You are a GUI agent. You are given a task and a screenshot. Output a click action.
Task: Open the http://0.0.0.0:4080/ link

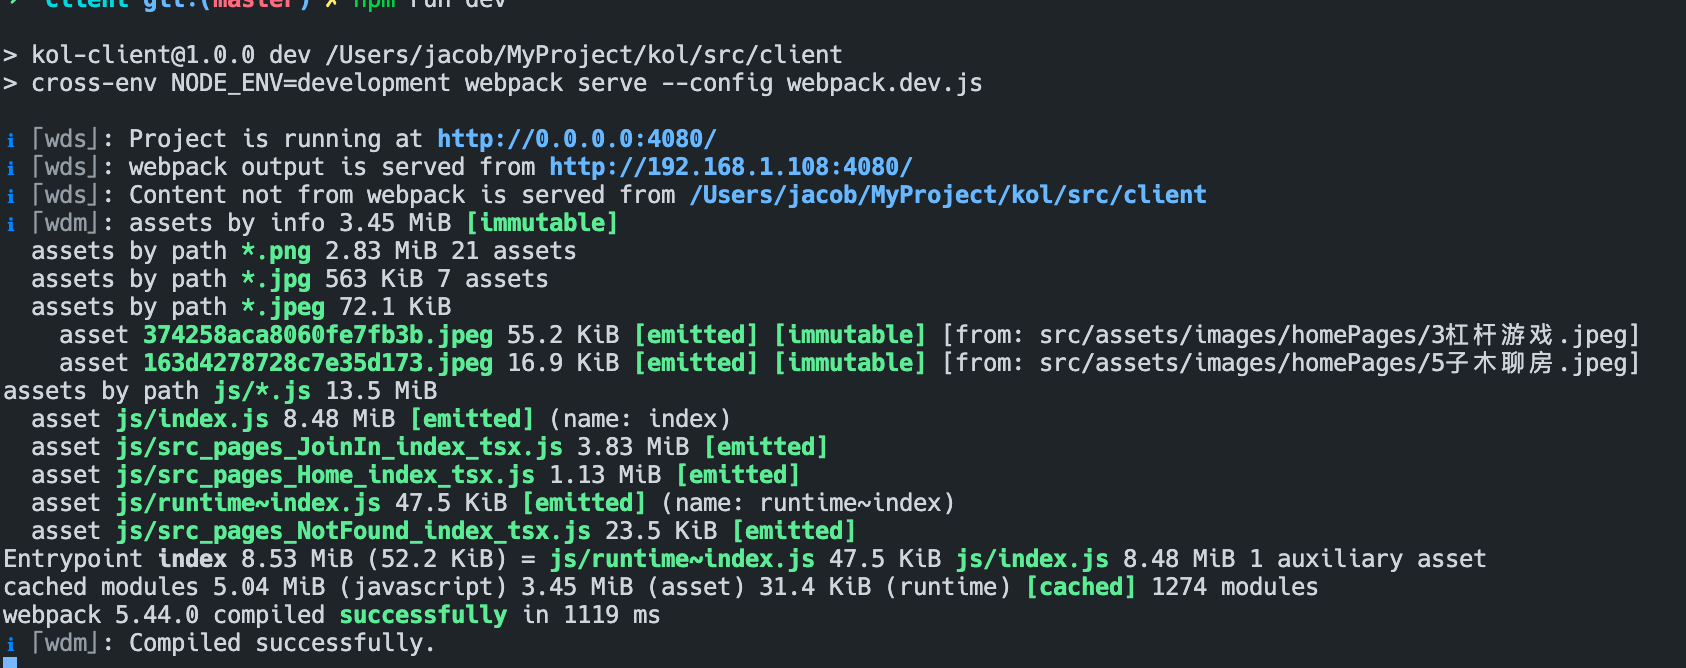click(576, 139)
